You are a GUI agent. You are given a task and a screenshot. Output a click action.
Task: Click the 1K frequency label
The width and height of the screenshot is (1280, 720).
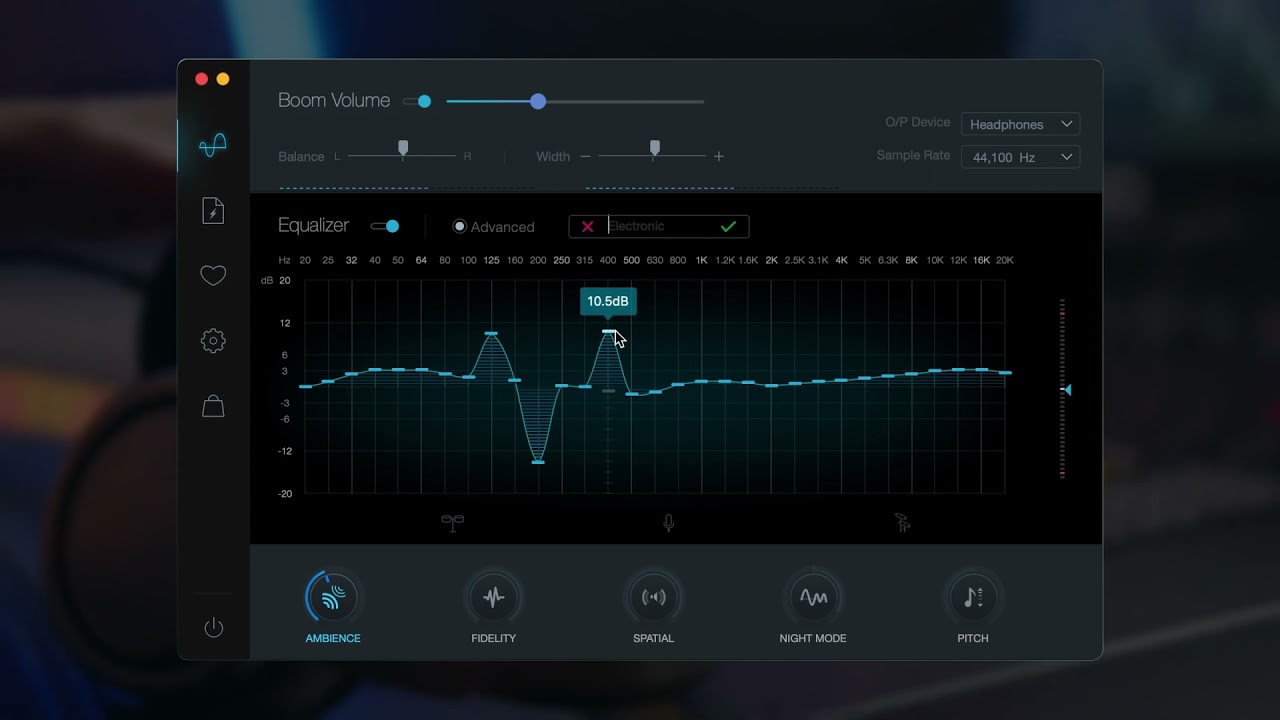[701, 260]
